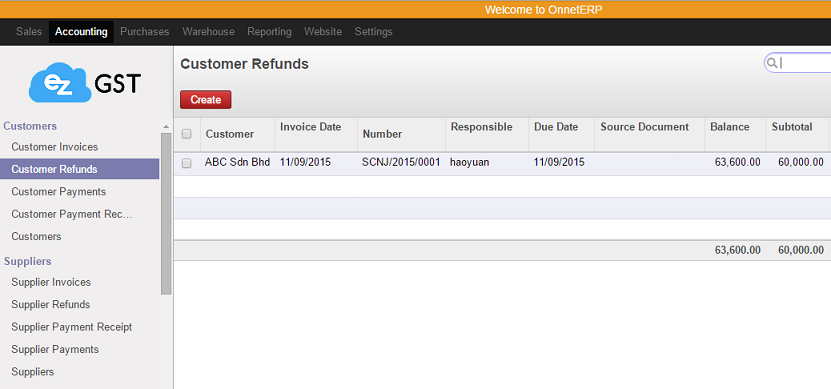Select Customer Refunds in sidebar
Image resolution: width=831 pixels, height=389 pixels.
[x=79, y=169]
